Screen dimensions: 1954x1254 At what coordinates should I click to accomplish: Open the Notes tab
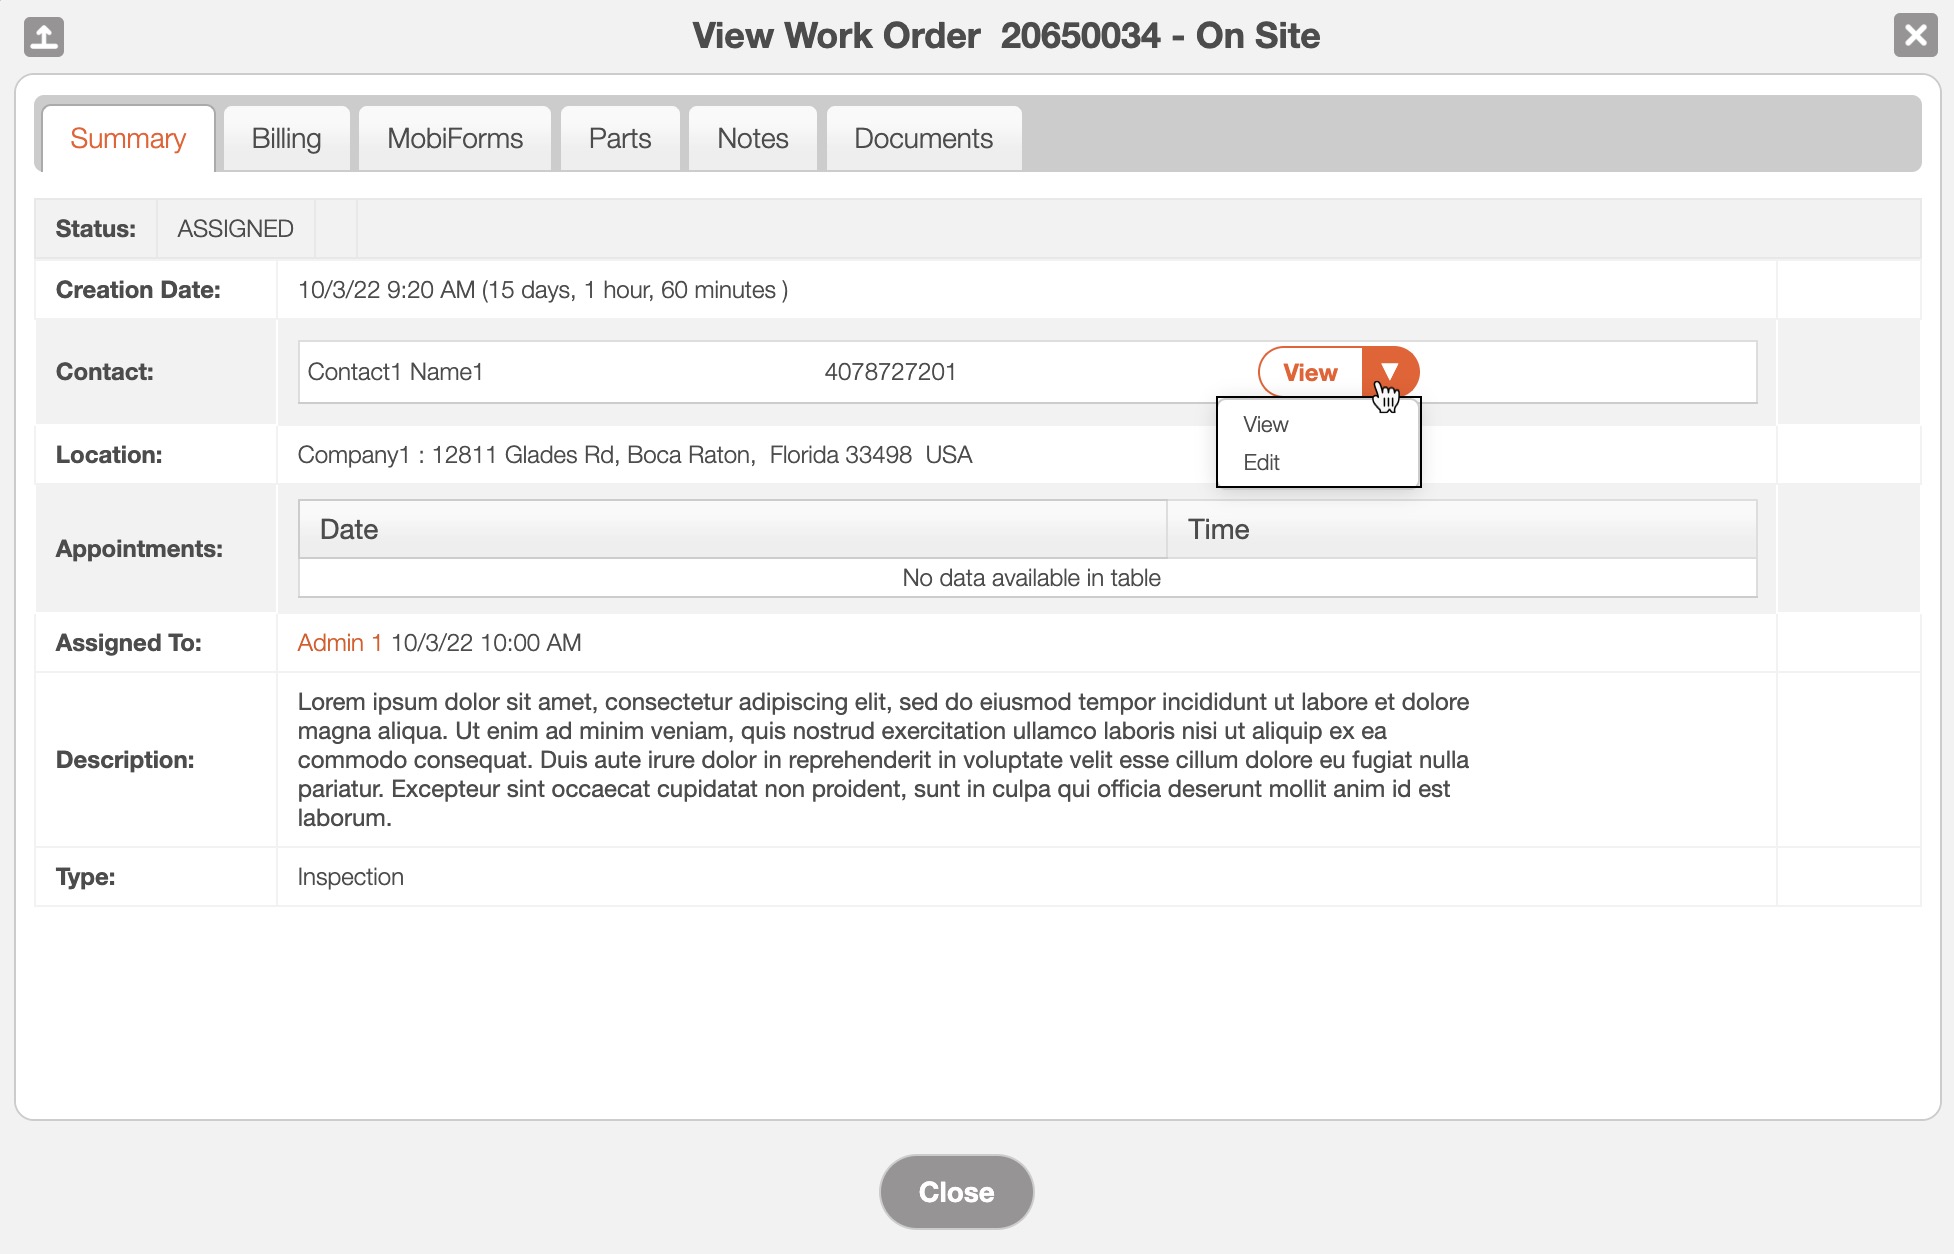[752, 138]
